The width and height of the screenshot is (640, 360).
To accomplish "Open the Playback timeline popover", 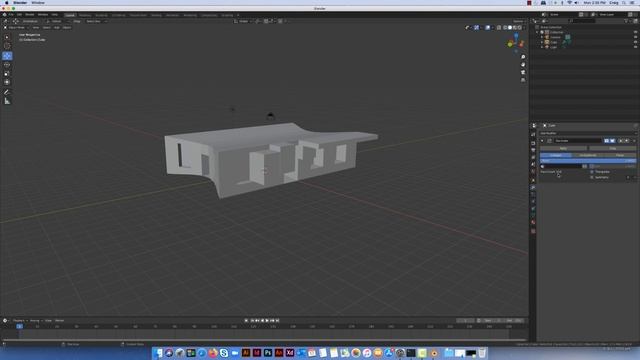I will click(x=19, y=320).
